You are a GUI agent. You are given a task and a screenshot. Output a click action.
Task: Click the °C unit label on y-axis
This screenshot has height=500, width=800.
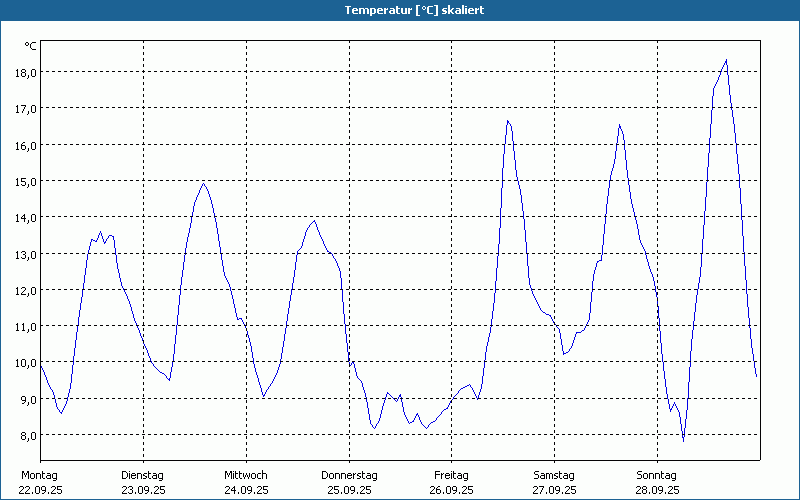tap(31, 46)
